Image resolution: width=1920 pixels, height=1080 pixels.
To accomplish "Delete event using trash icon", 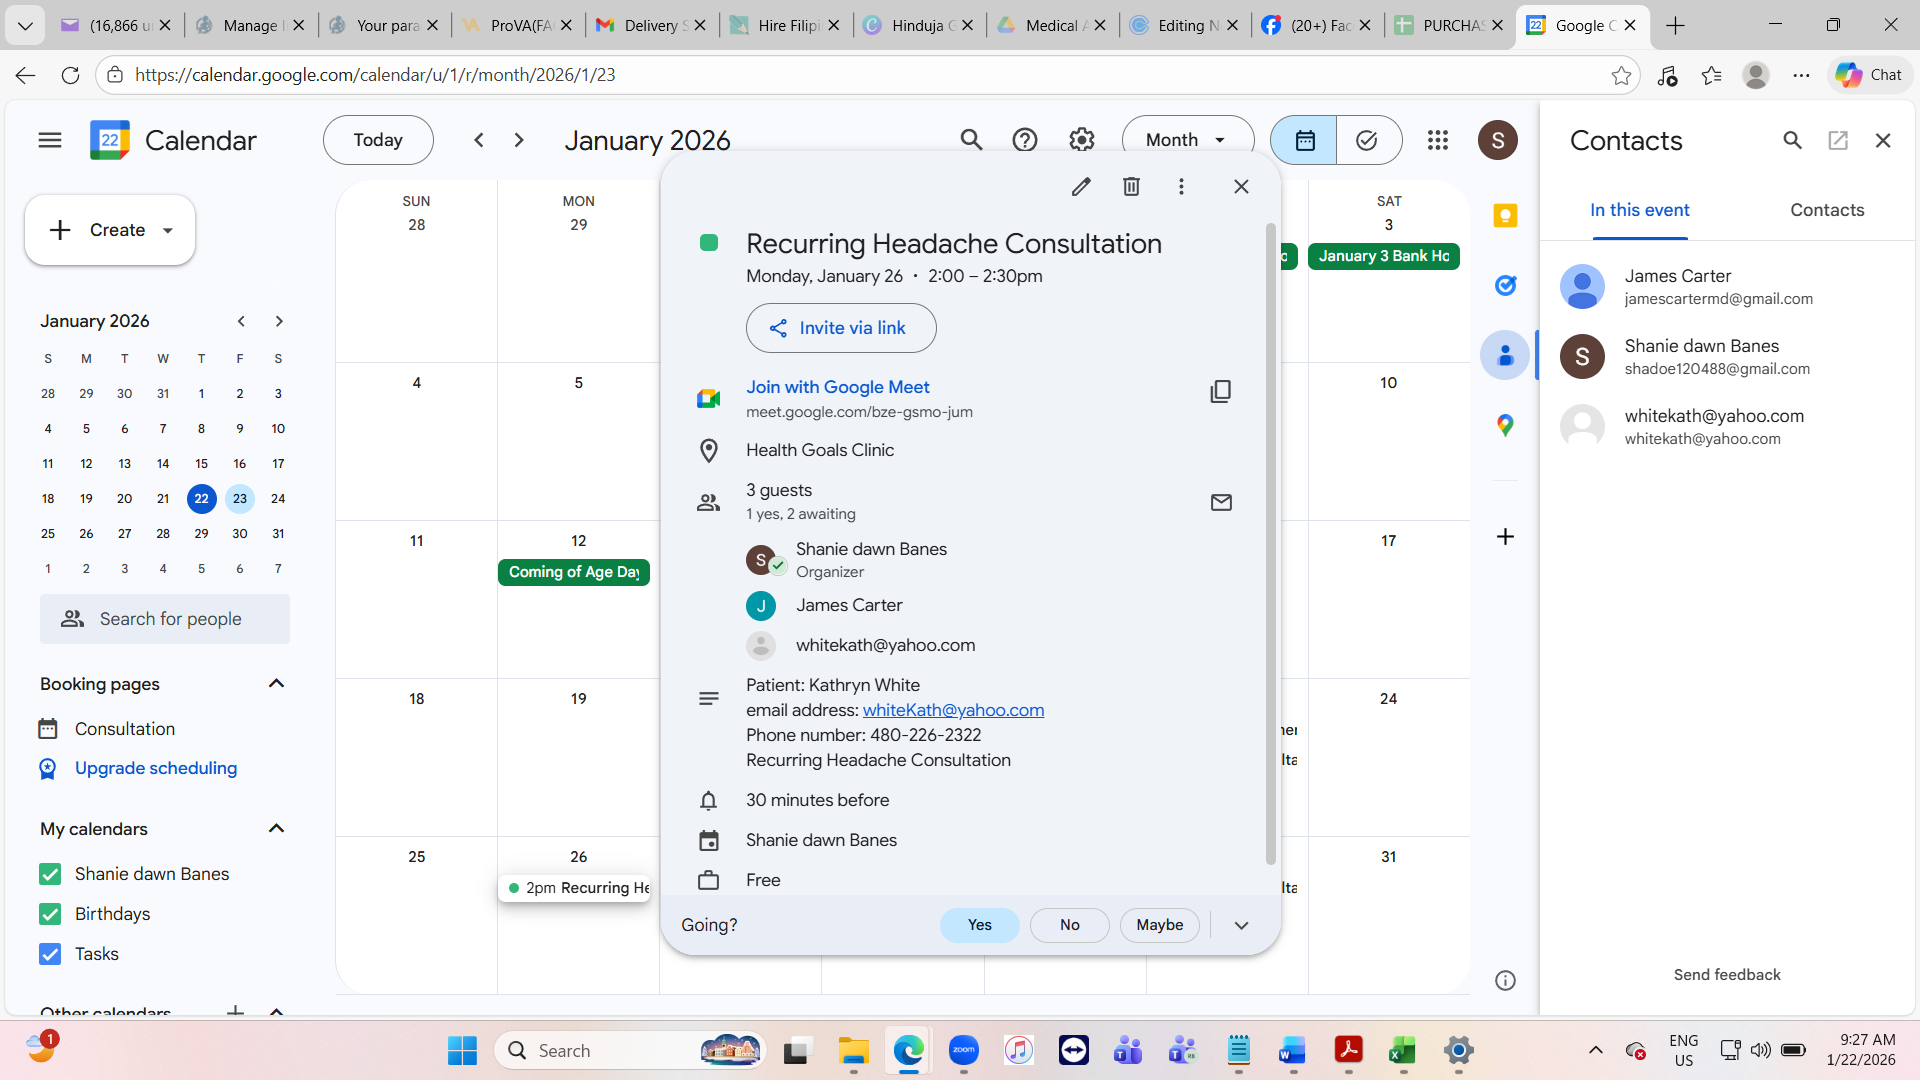I will [1131, 187].
